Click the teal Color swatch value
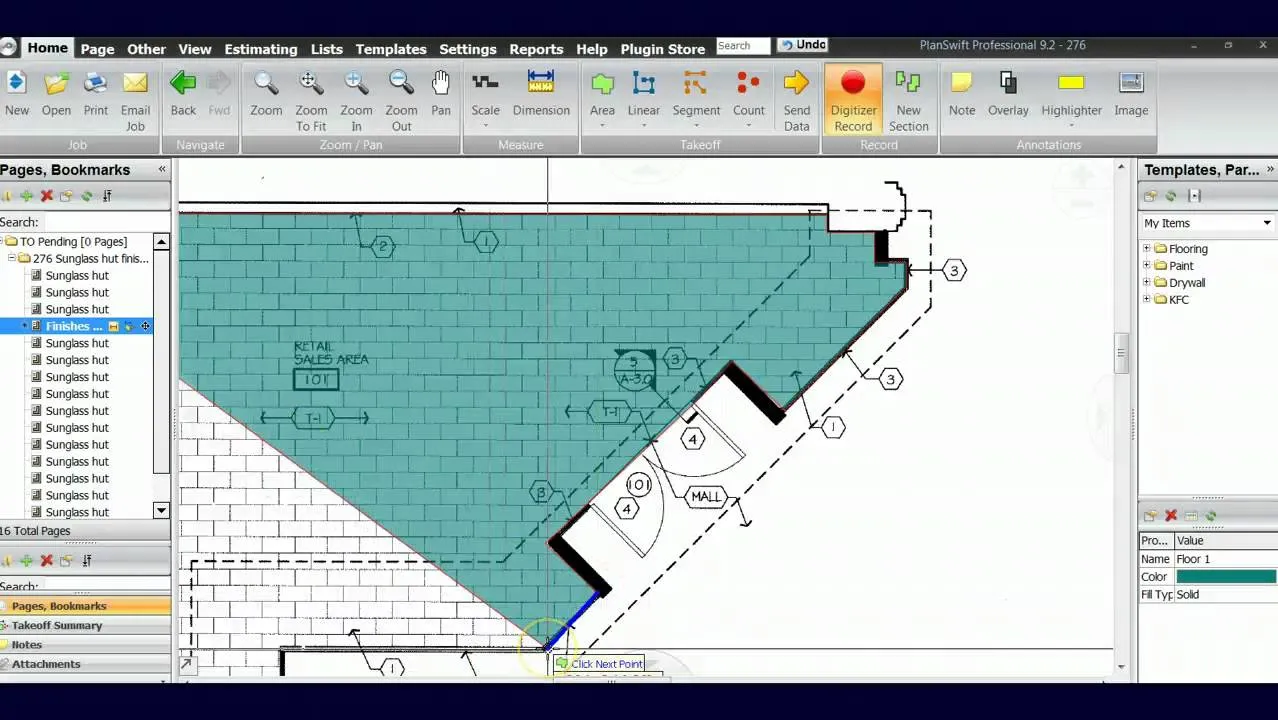Viewport: 1278px width, 720px height. coord(1226,577)
